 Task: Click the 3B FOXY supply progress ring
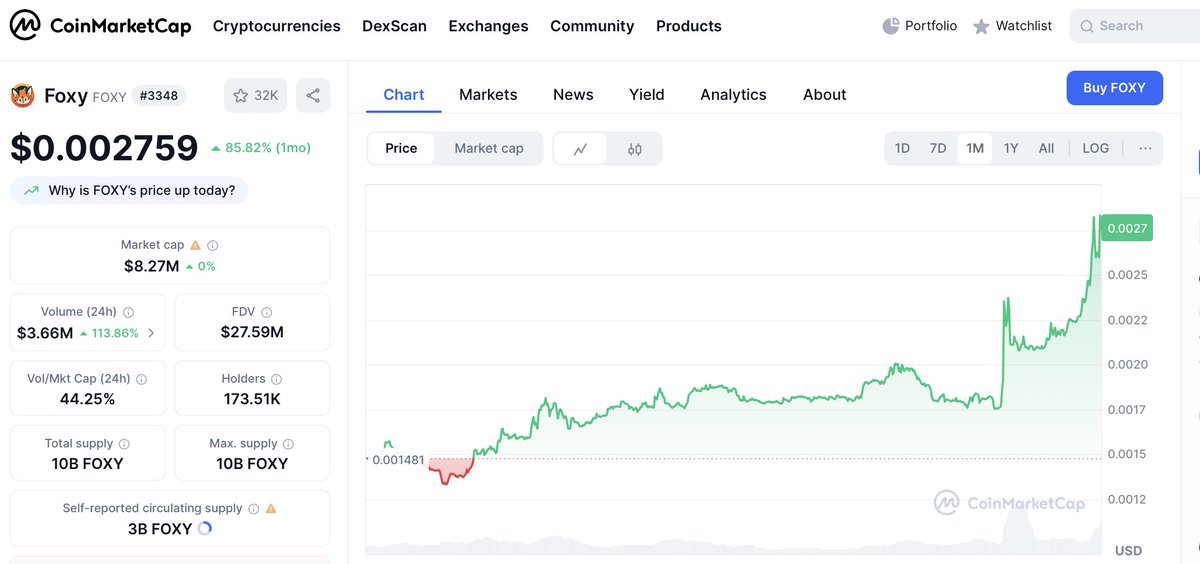(205, 529)
